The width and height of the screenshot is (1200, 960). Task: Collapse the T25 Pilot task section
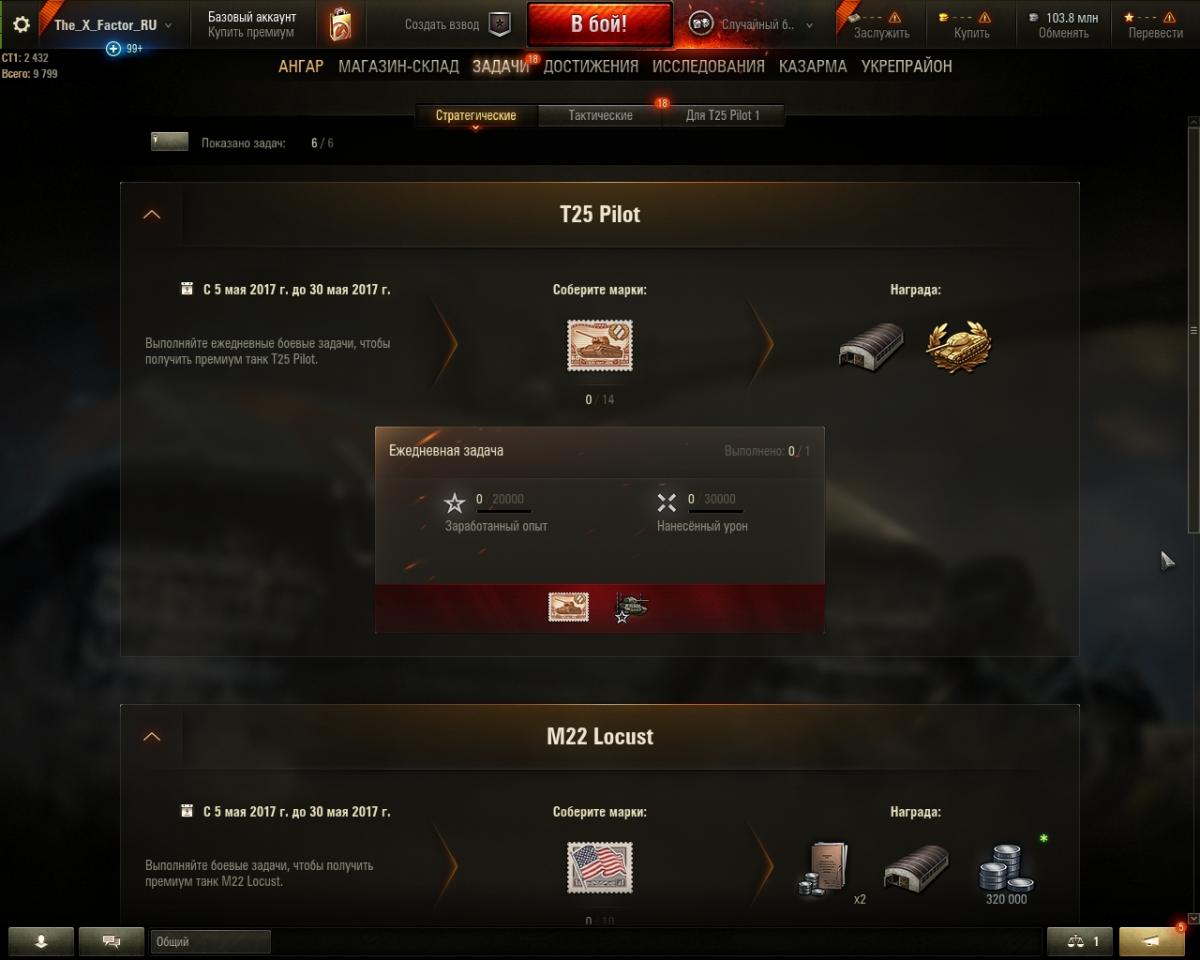(152, 214)
